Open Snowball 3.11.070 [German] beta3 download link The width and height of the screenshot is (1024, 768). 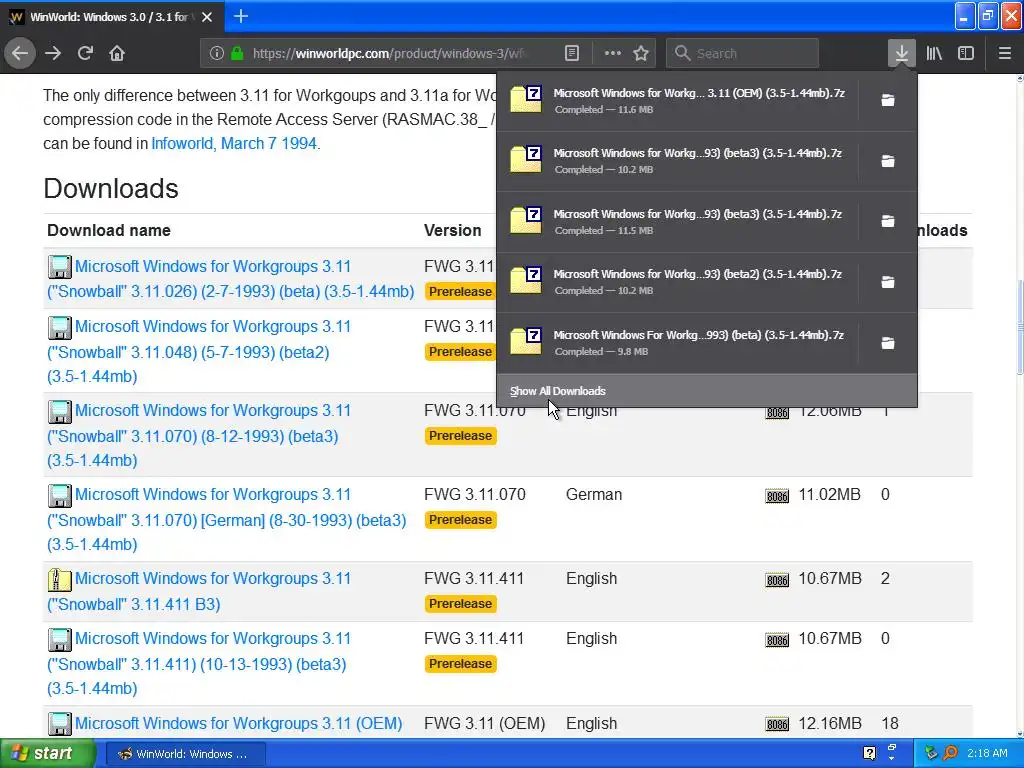226,520
